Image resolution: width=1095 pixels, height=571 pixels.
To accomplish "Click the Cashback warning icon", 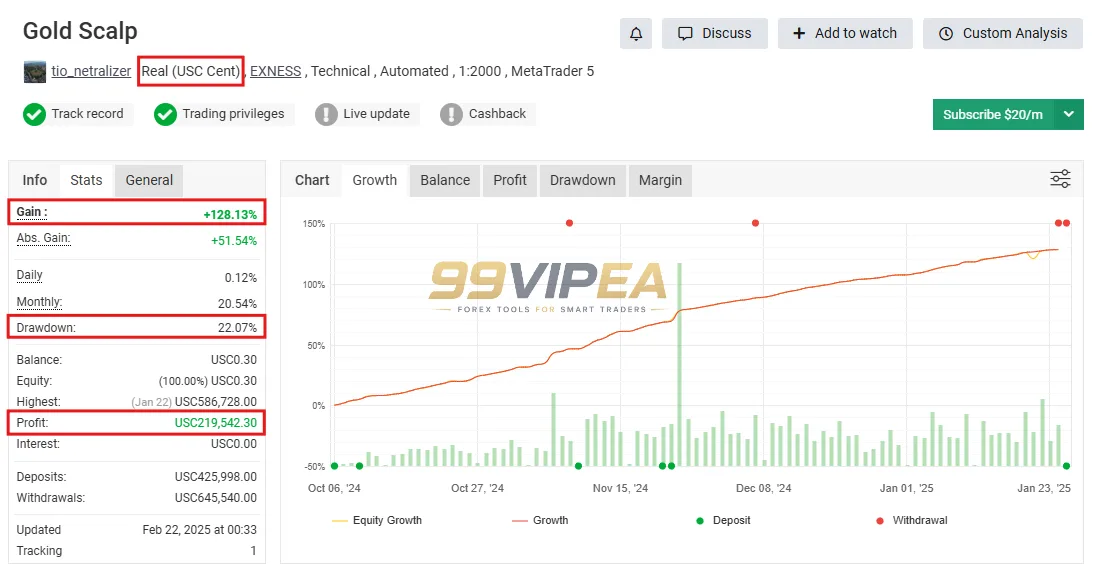I will (451, 114).
